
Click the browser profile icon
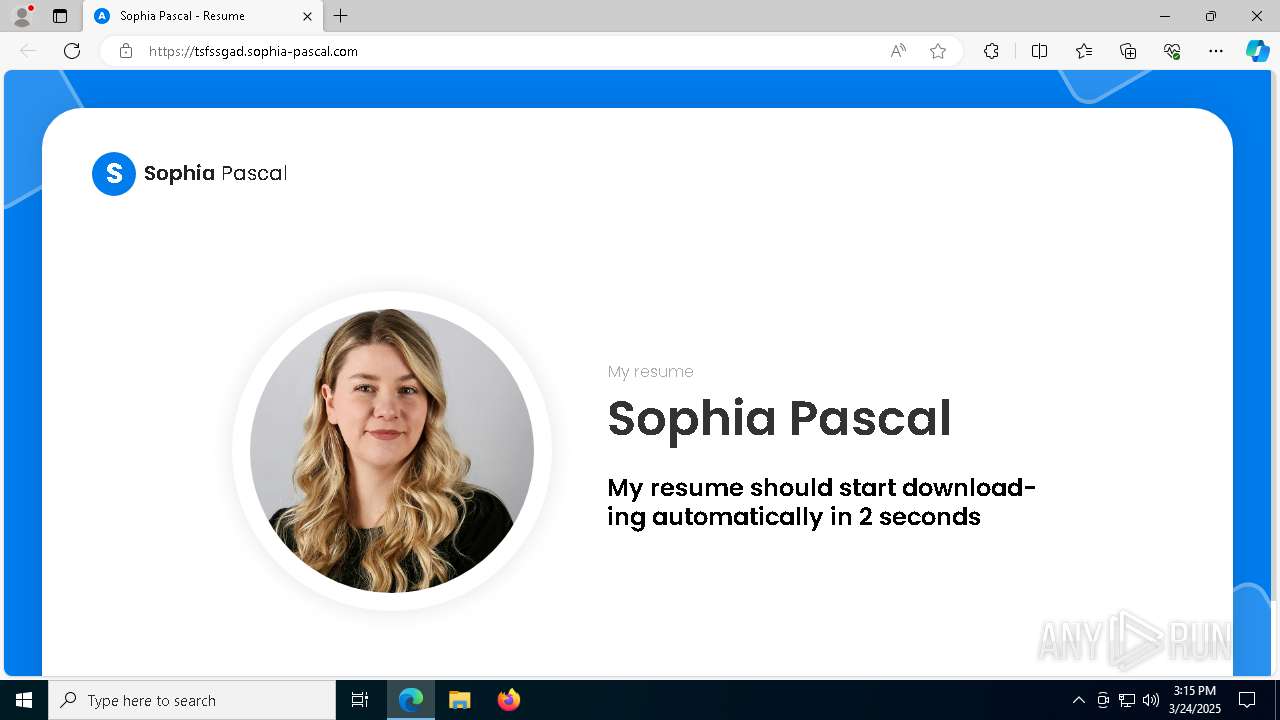point(22,16)
